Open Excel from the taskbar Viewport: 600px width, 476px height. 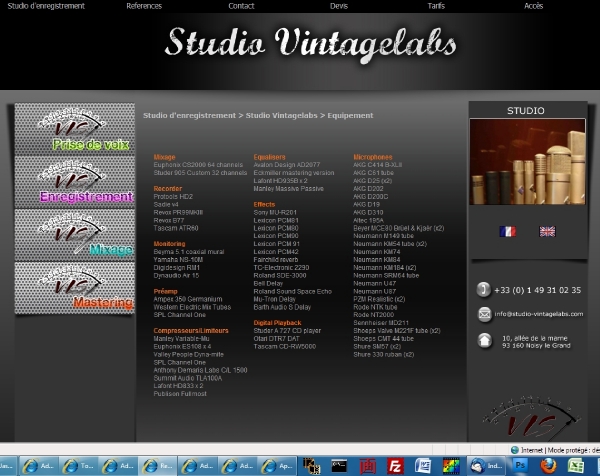pyautogui.click(x=576, y=466)
